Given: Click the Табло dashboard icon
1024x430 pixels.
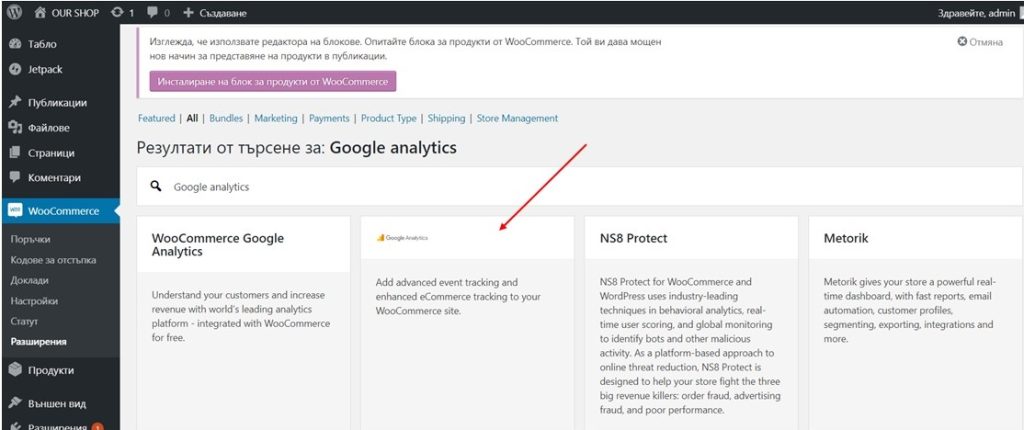Looking at the screenshot, I should click(16, 44).
